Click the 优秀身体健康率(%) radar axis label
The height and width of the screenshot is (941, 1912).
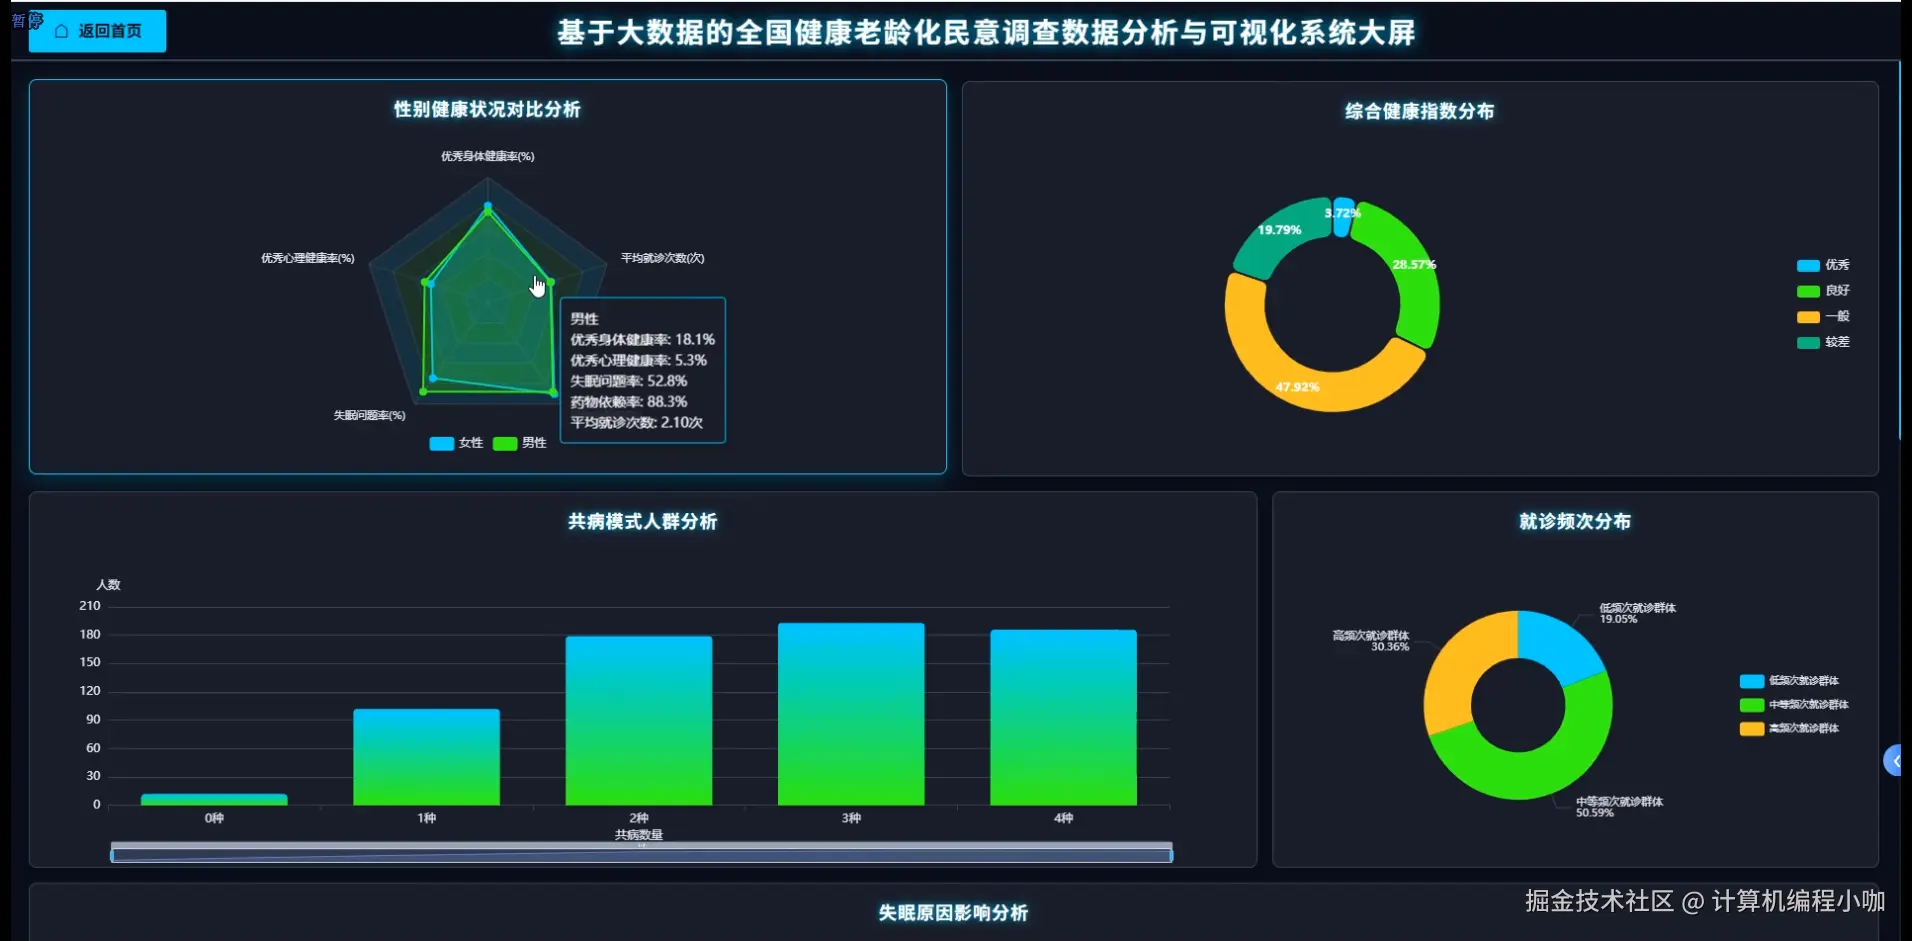[x=488, y=156]
